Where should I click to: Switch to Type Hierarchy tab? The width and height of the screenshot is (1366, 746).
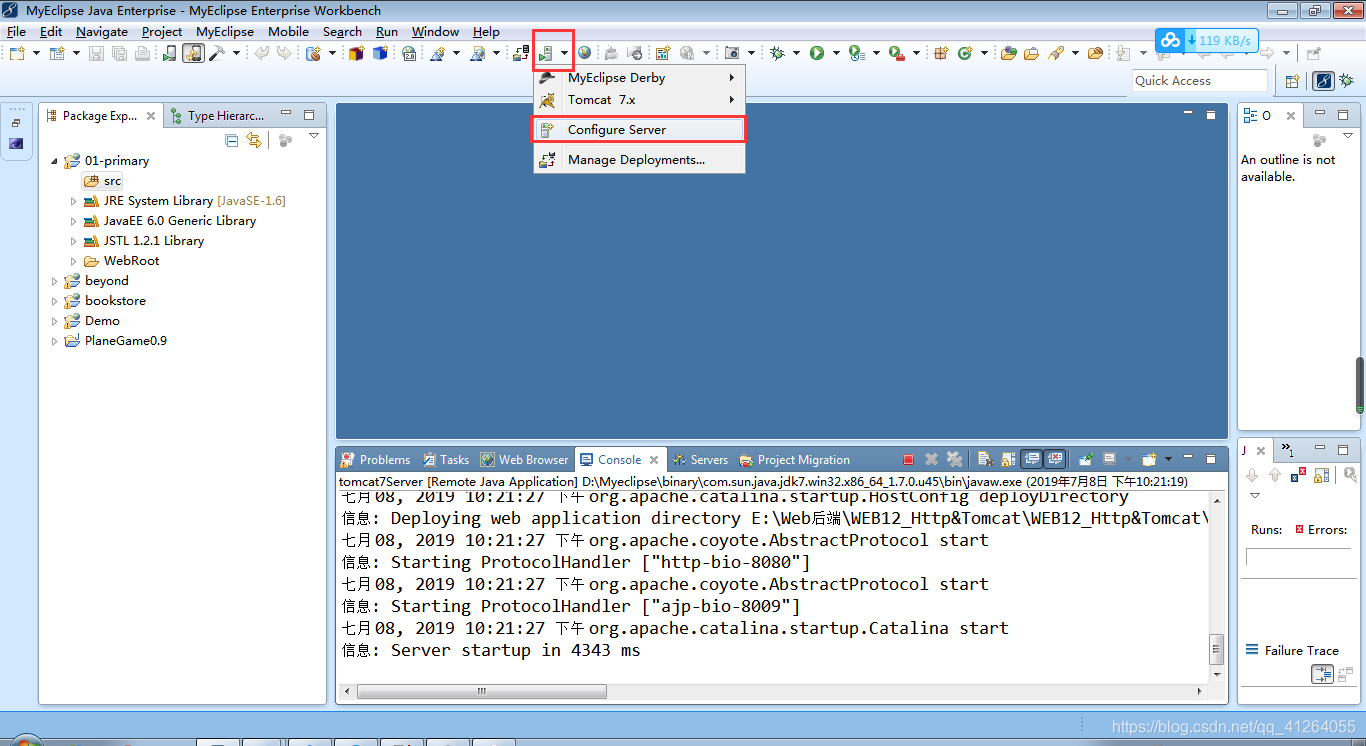click(217, 116)
